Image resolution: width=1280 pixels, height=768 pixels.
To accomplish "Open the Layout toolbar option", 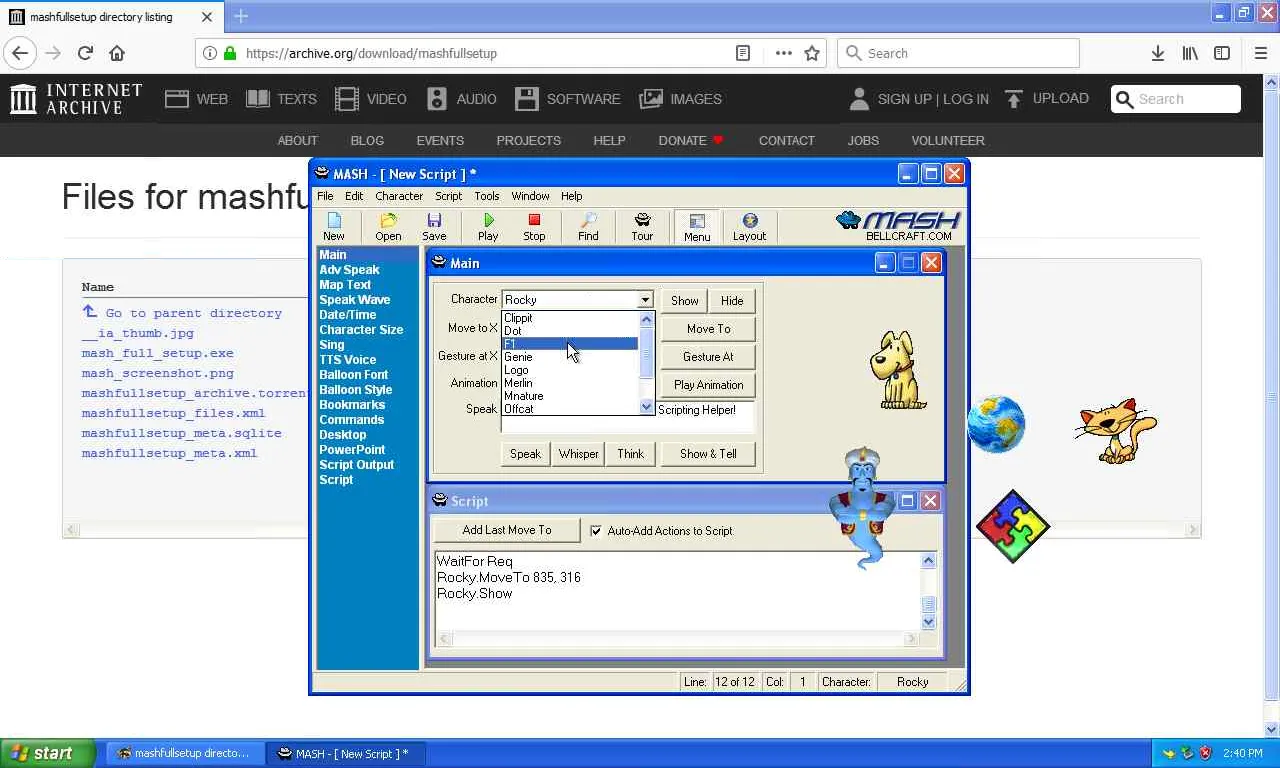I will click(749, 227).
